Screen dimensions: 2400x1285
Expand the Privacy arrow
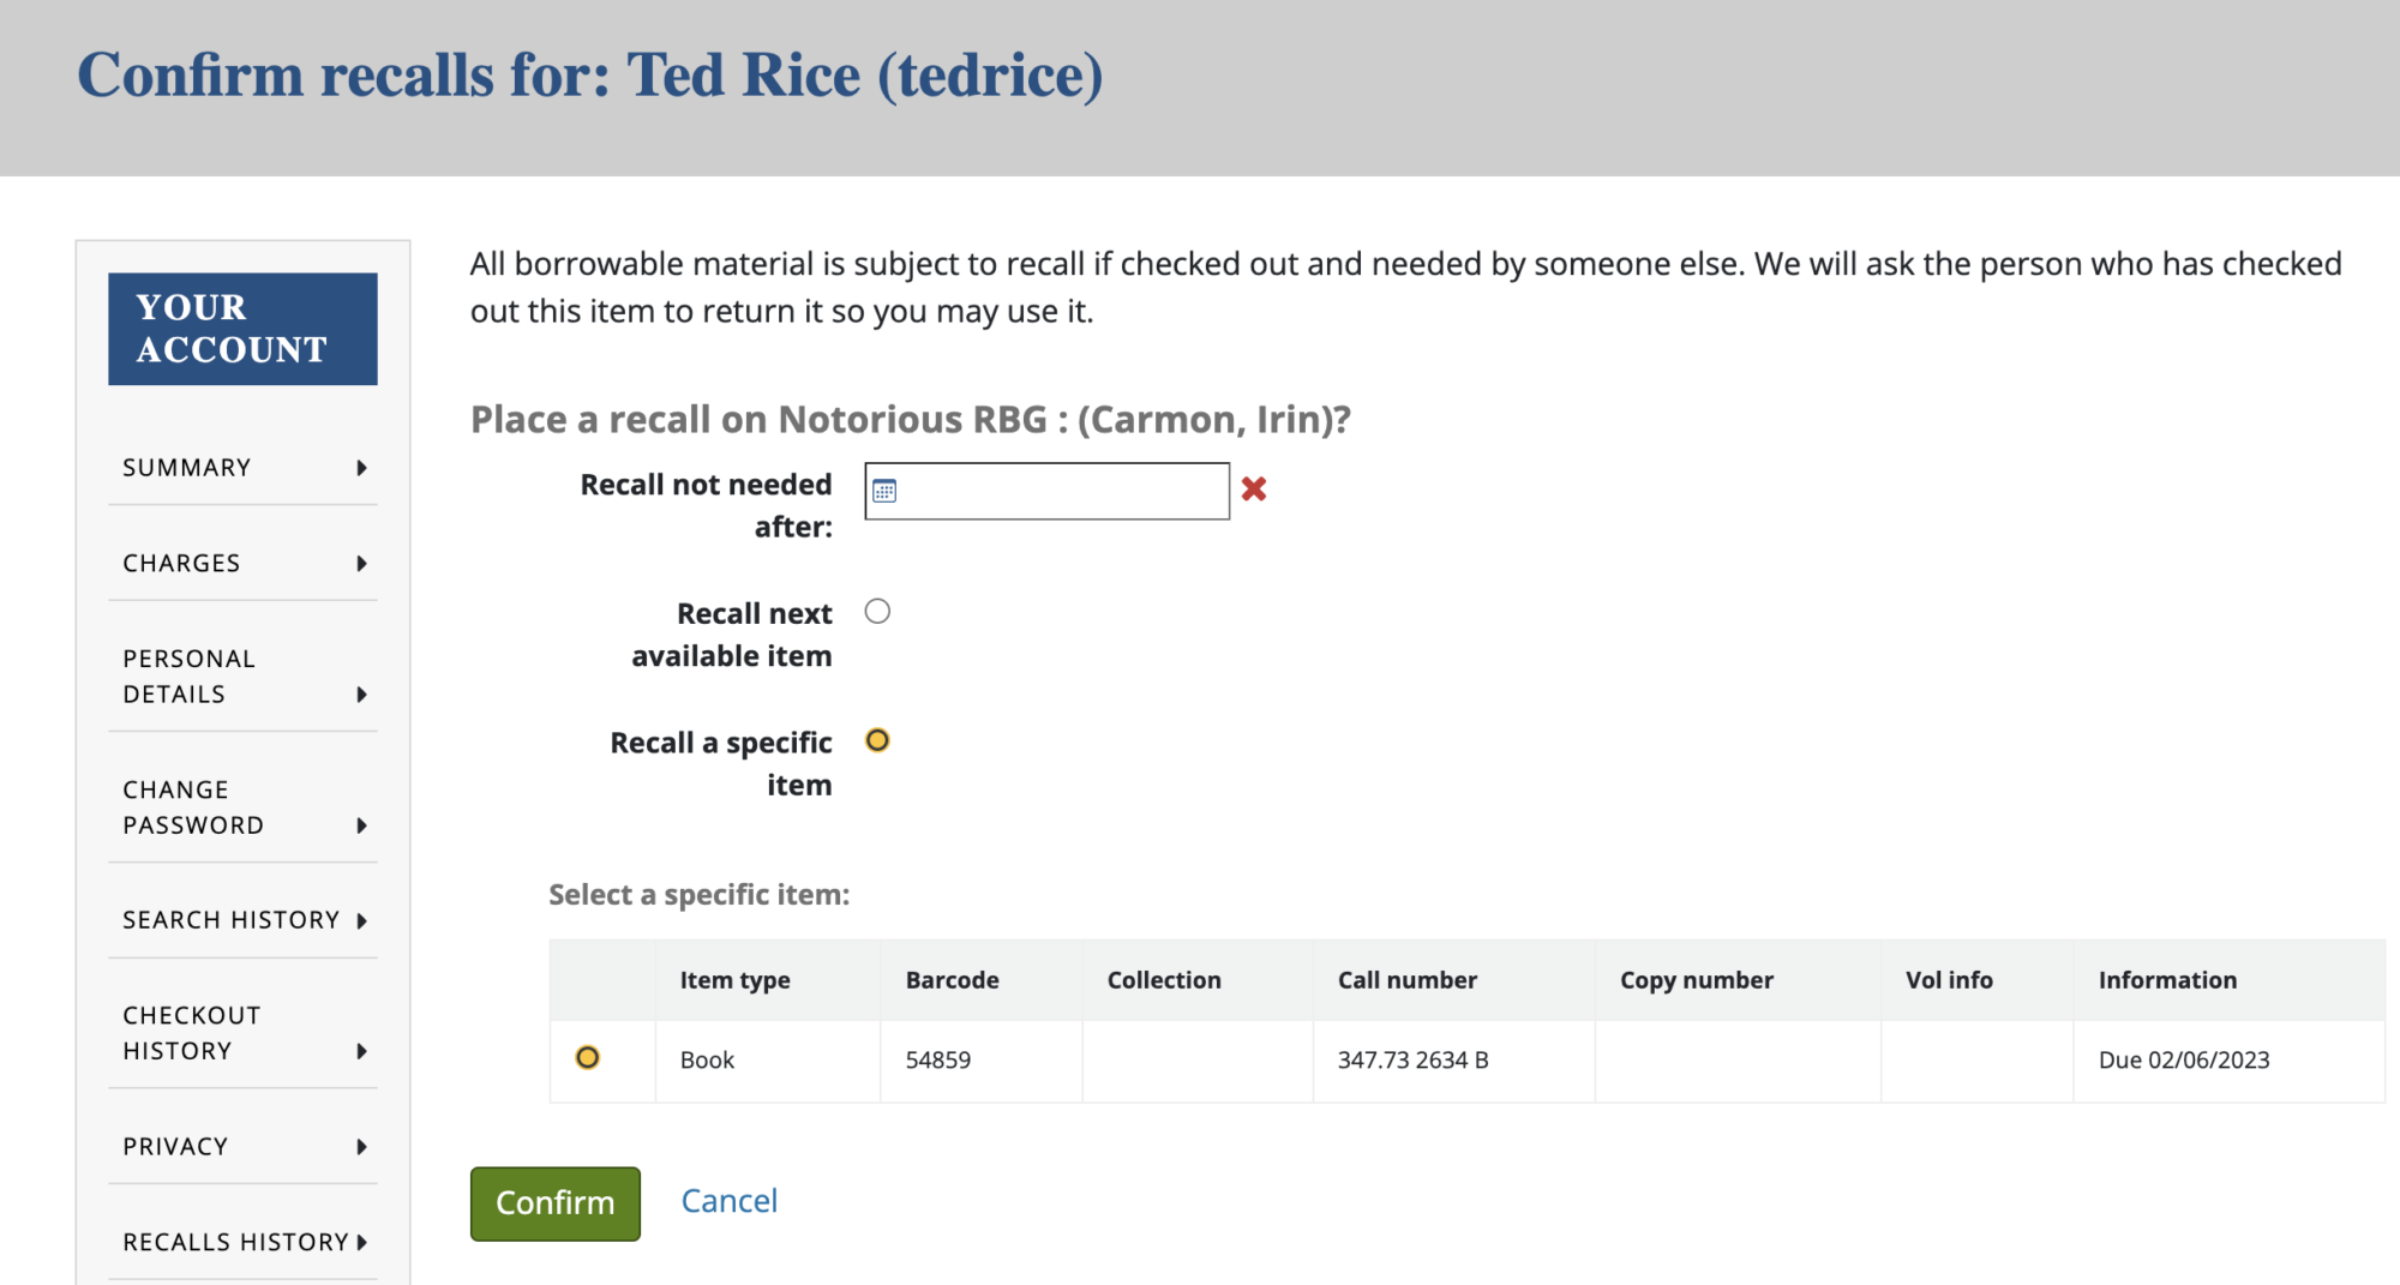[x=362, y=1147]
